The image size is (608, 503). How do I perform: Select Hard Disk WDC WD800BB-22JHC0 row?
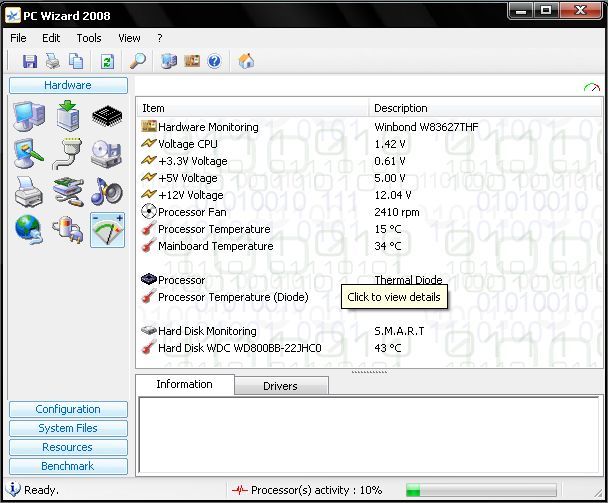tap(369, 348)
